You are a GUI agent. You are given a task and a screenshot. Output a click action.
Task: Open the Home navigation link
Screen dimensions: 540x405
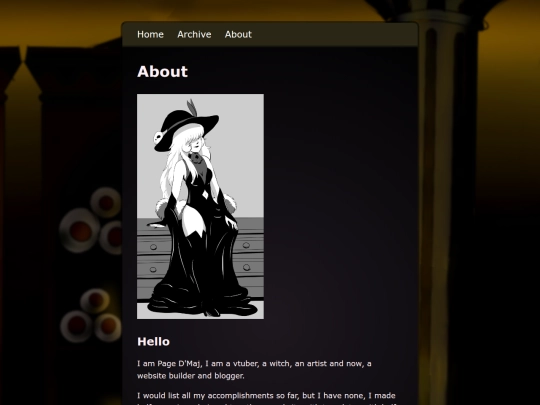pos(150,34)
